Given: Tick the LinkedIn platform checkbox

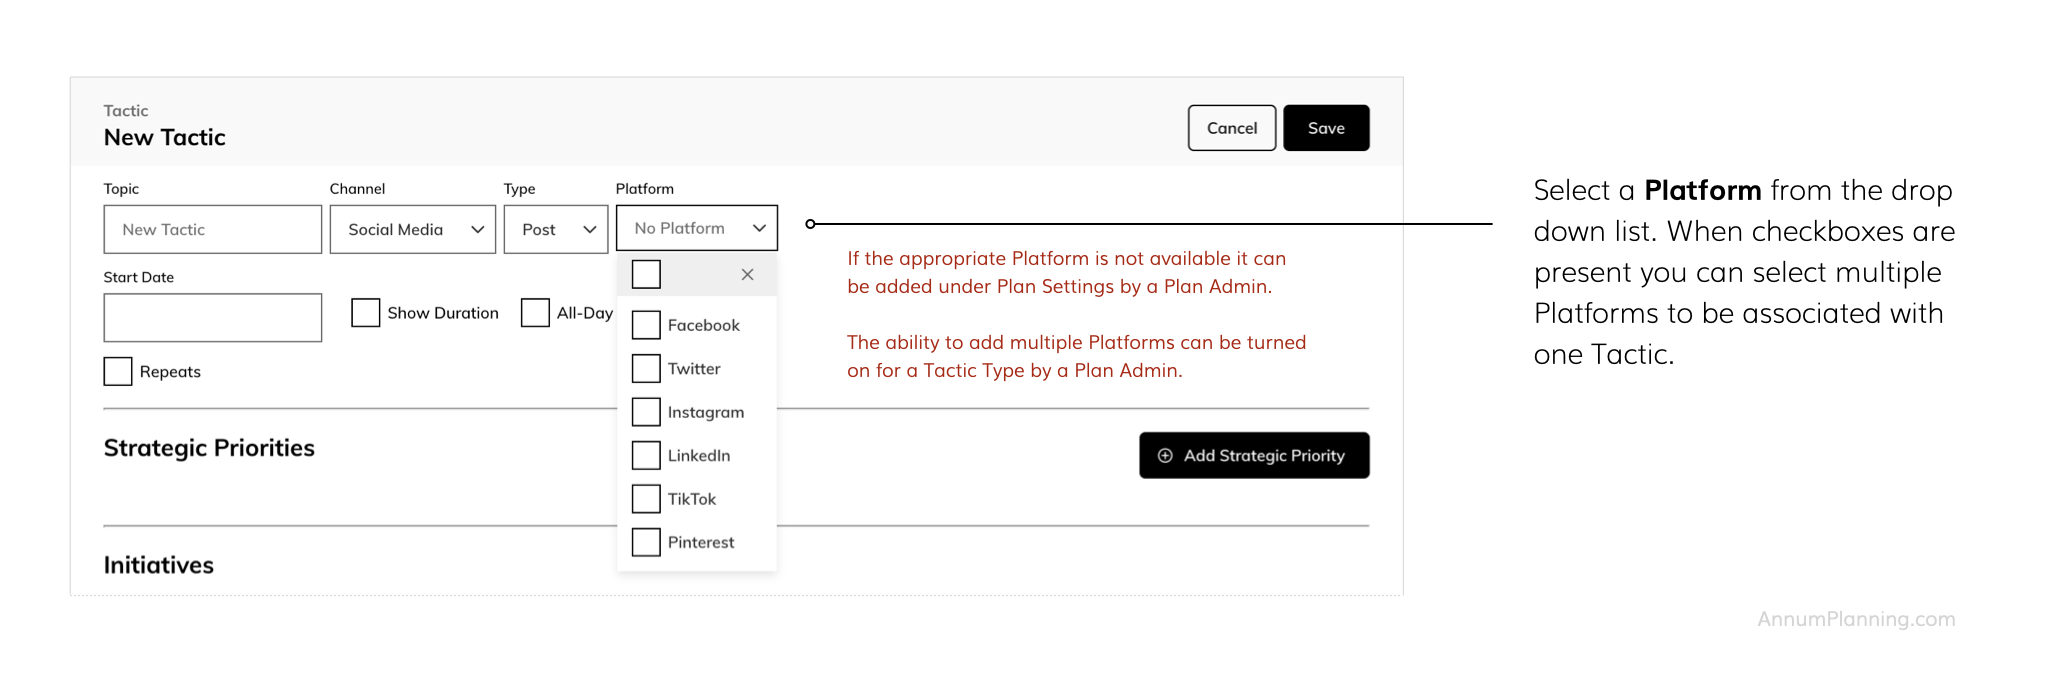Looking at the screenshot, I should tap(646, 455).
